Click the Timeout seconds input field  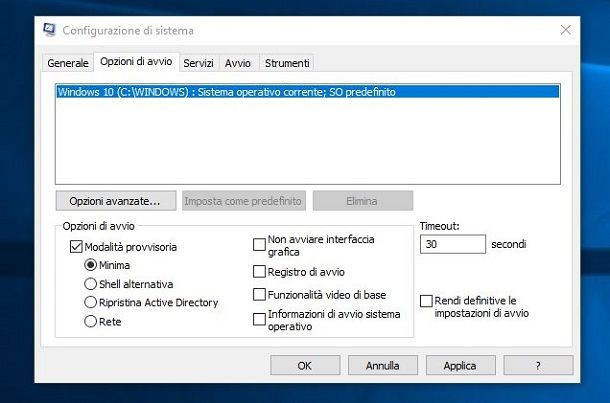[x=453, y=244]
